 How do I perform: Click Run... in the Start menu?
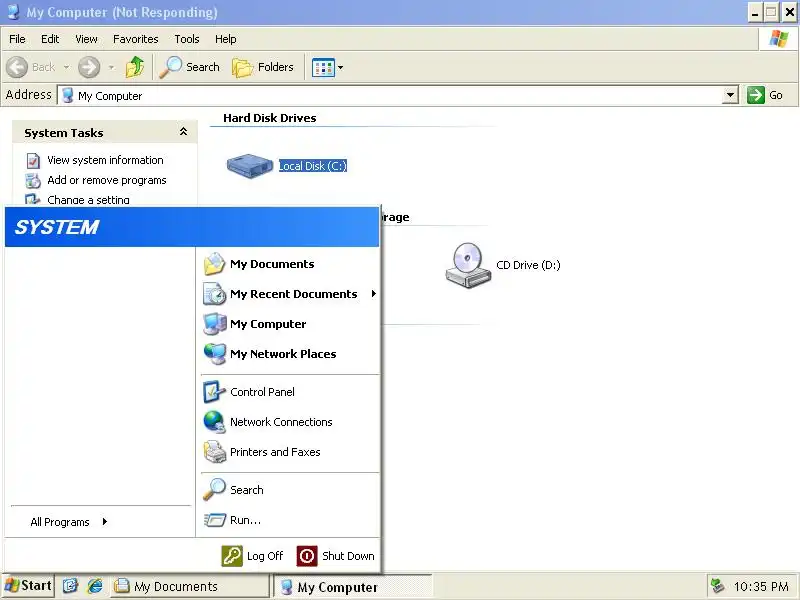(x=290, y=520)
